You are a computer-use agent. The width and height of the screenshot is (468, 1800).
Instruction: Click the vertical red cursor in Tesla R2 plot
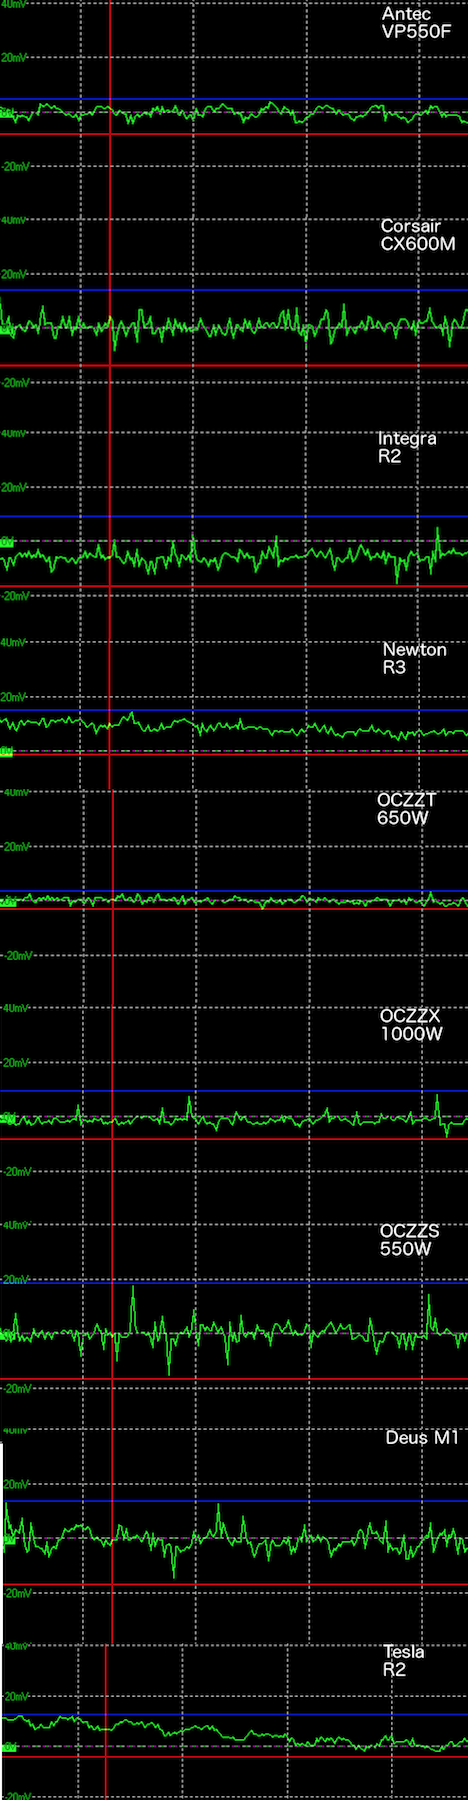click(105, 1722)
